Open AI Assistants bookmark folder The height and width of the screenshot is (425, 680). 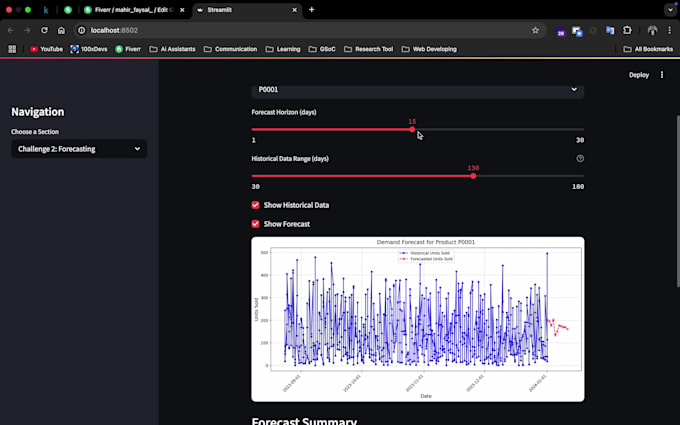pos(172,49)
